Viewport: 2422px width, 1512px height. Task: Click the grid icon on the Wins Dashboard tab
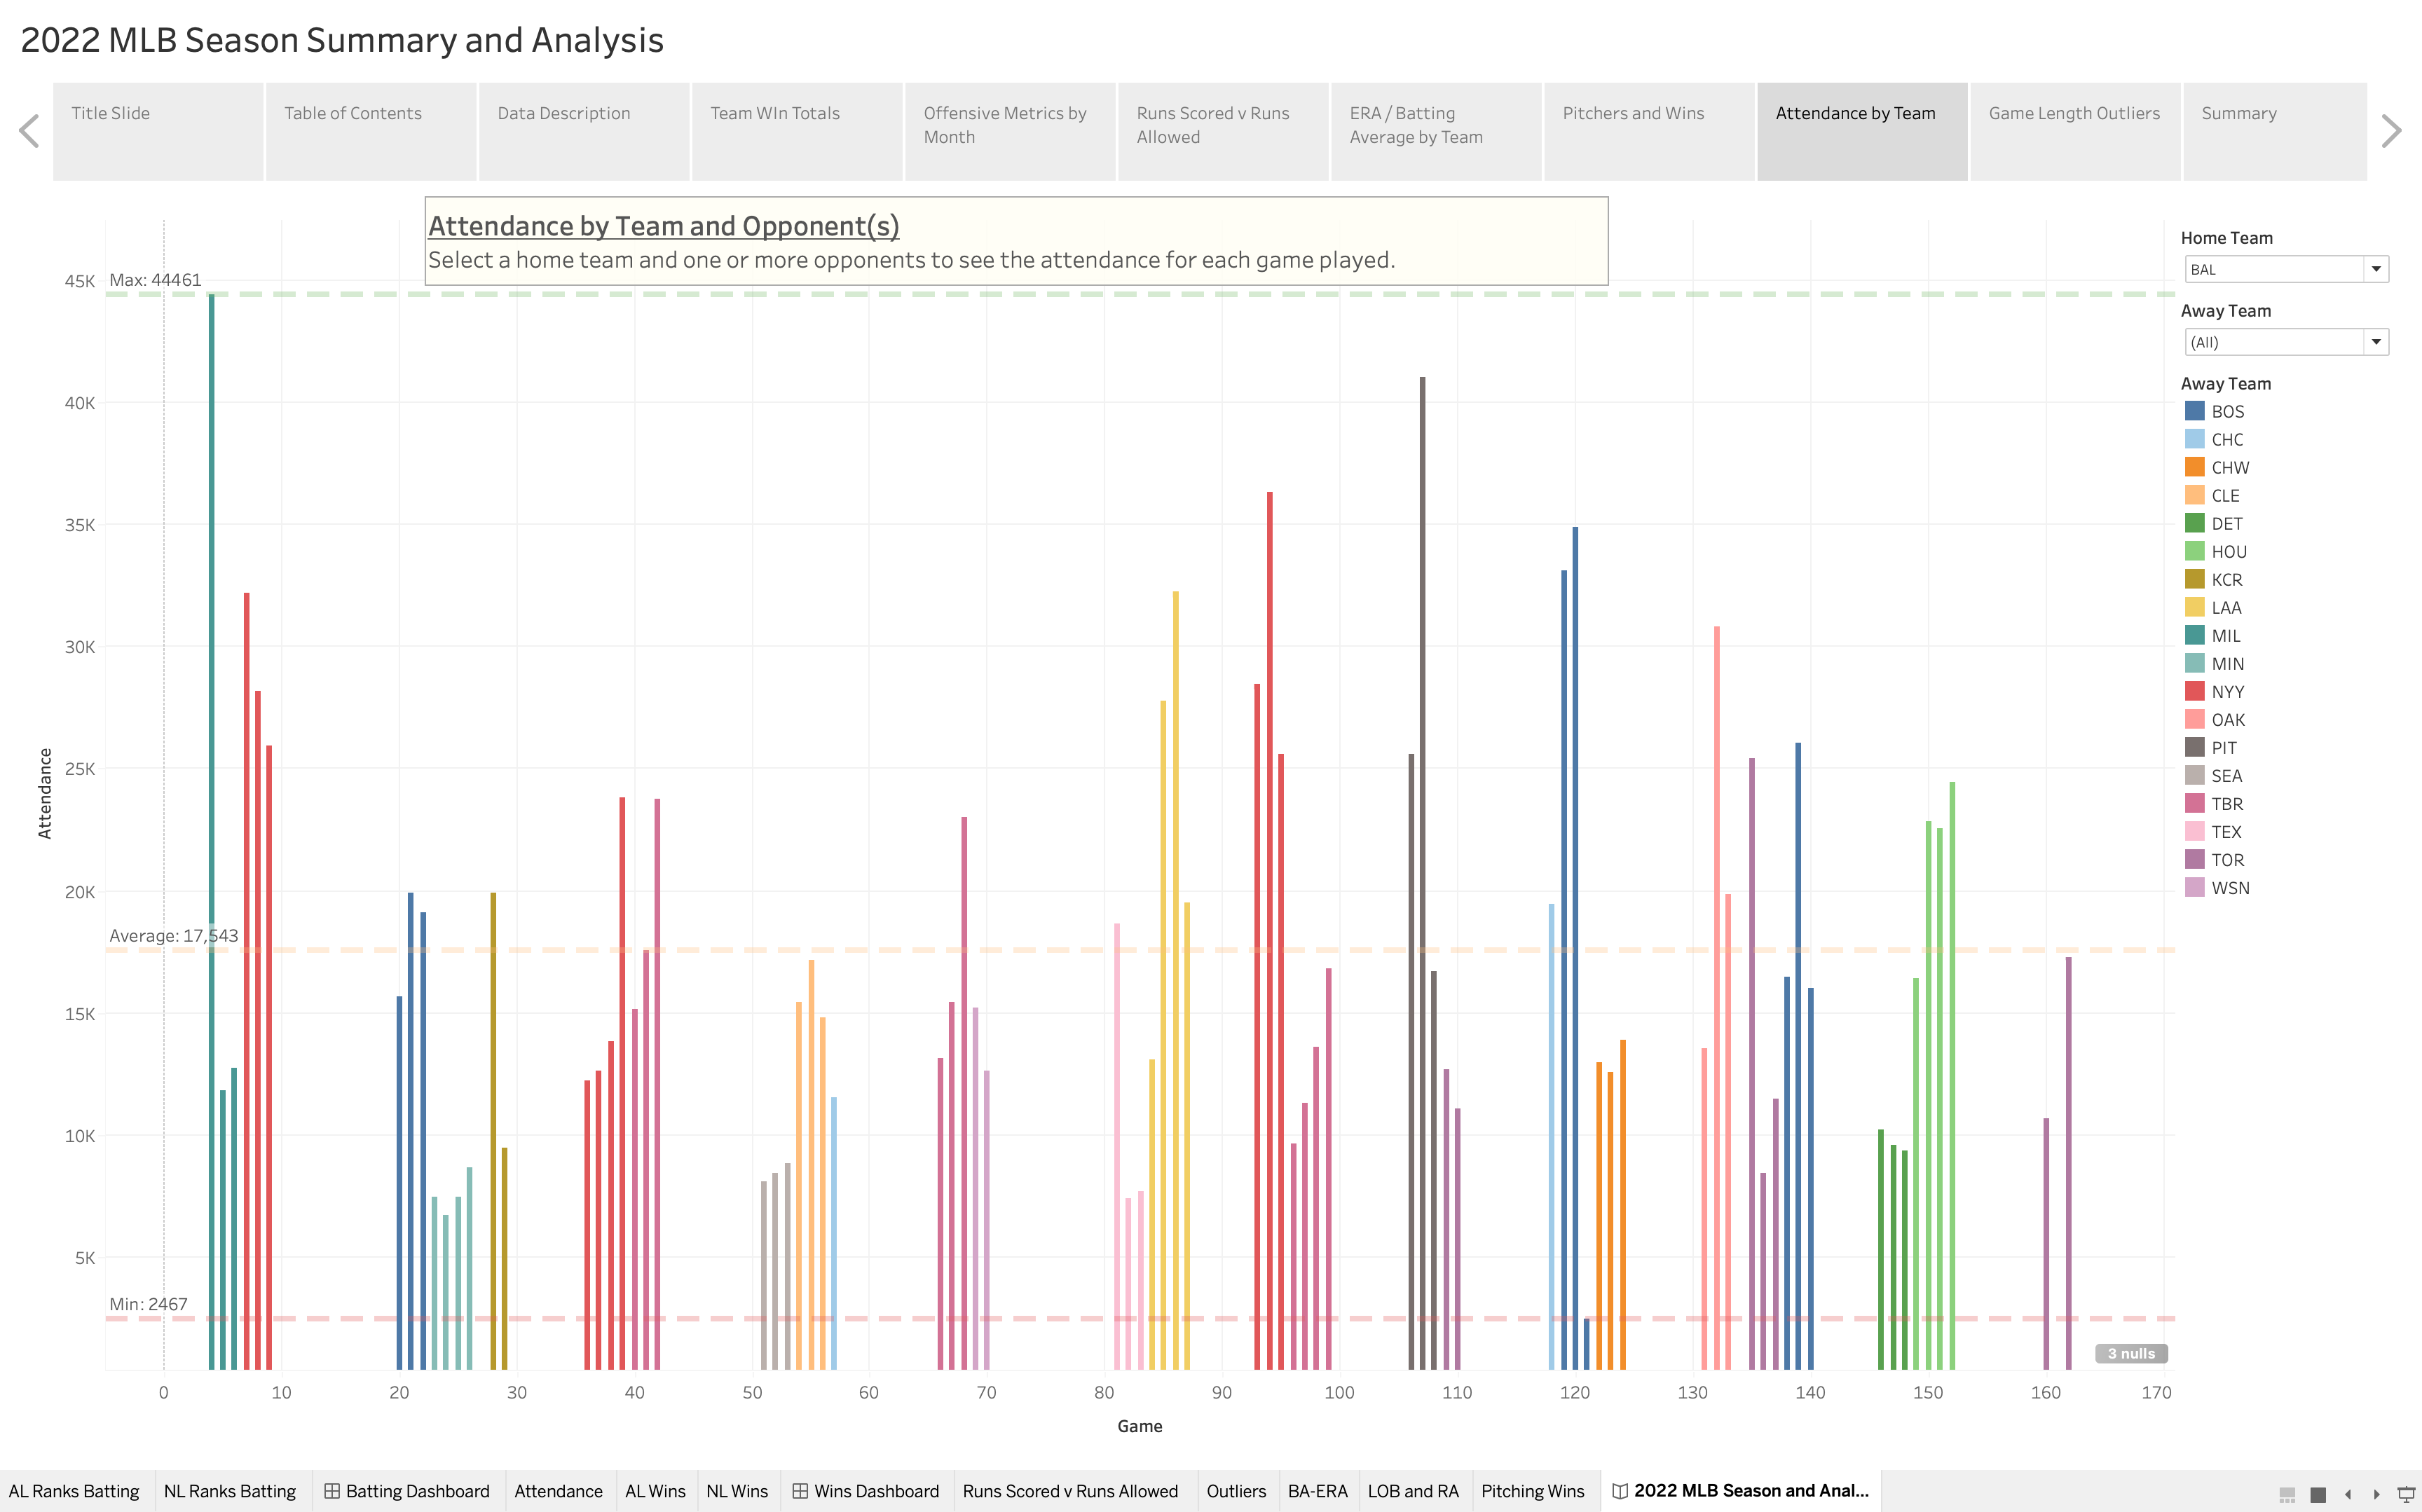coord(801,1490)
